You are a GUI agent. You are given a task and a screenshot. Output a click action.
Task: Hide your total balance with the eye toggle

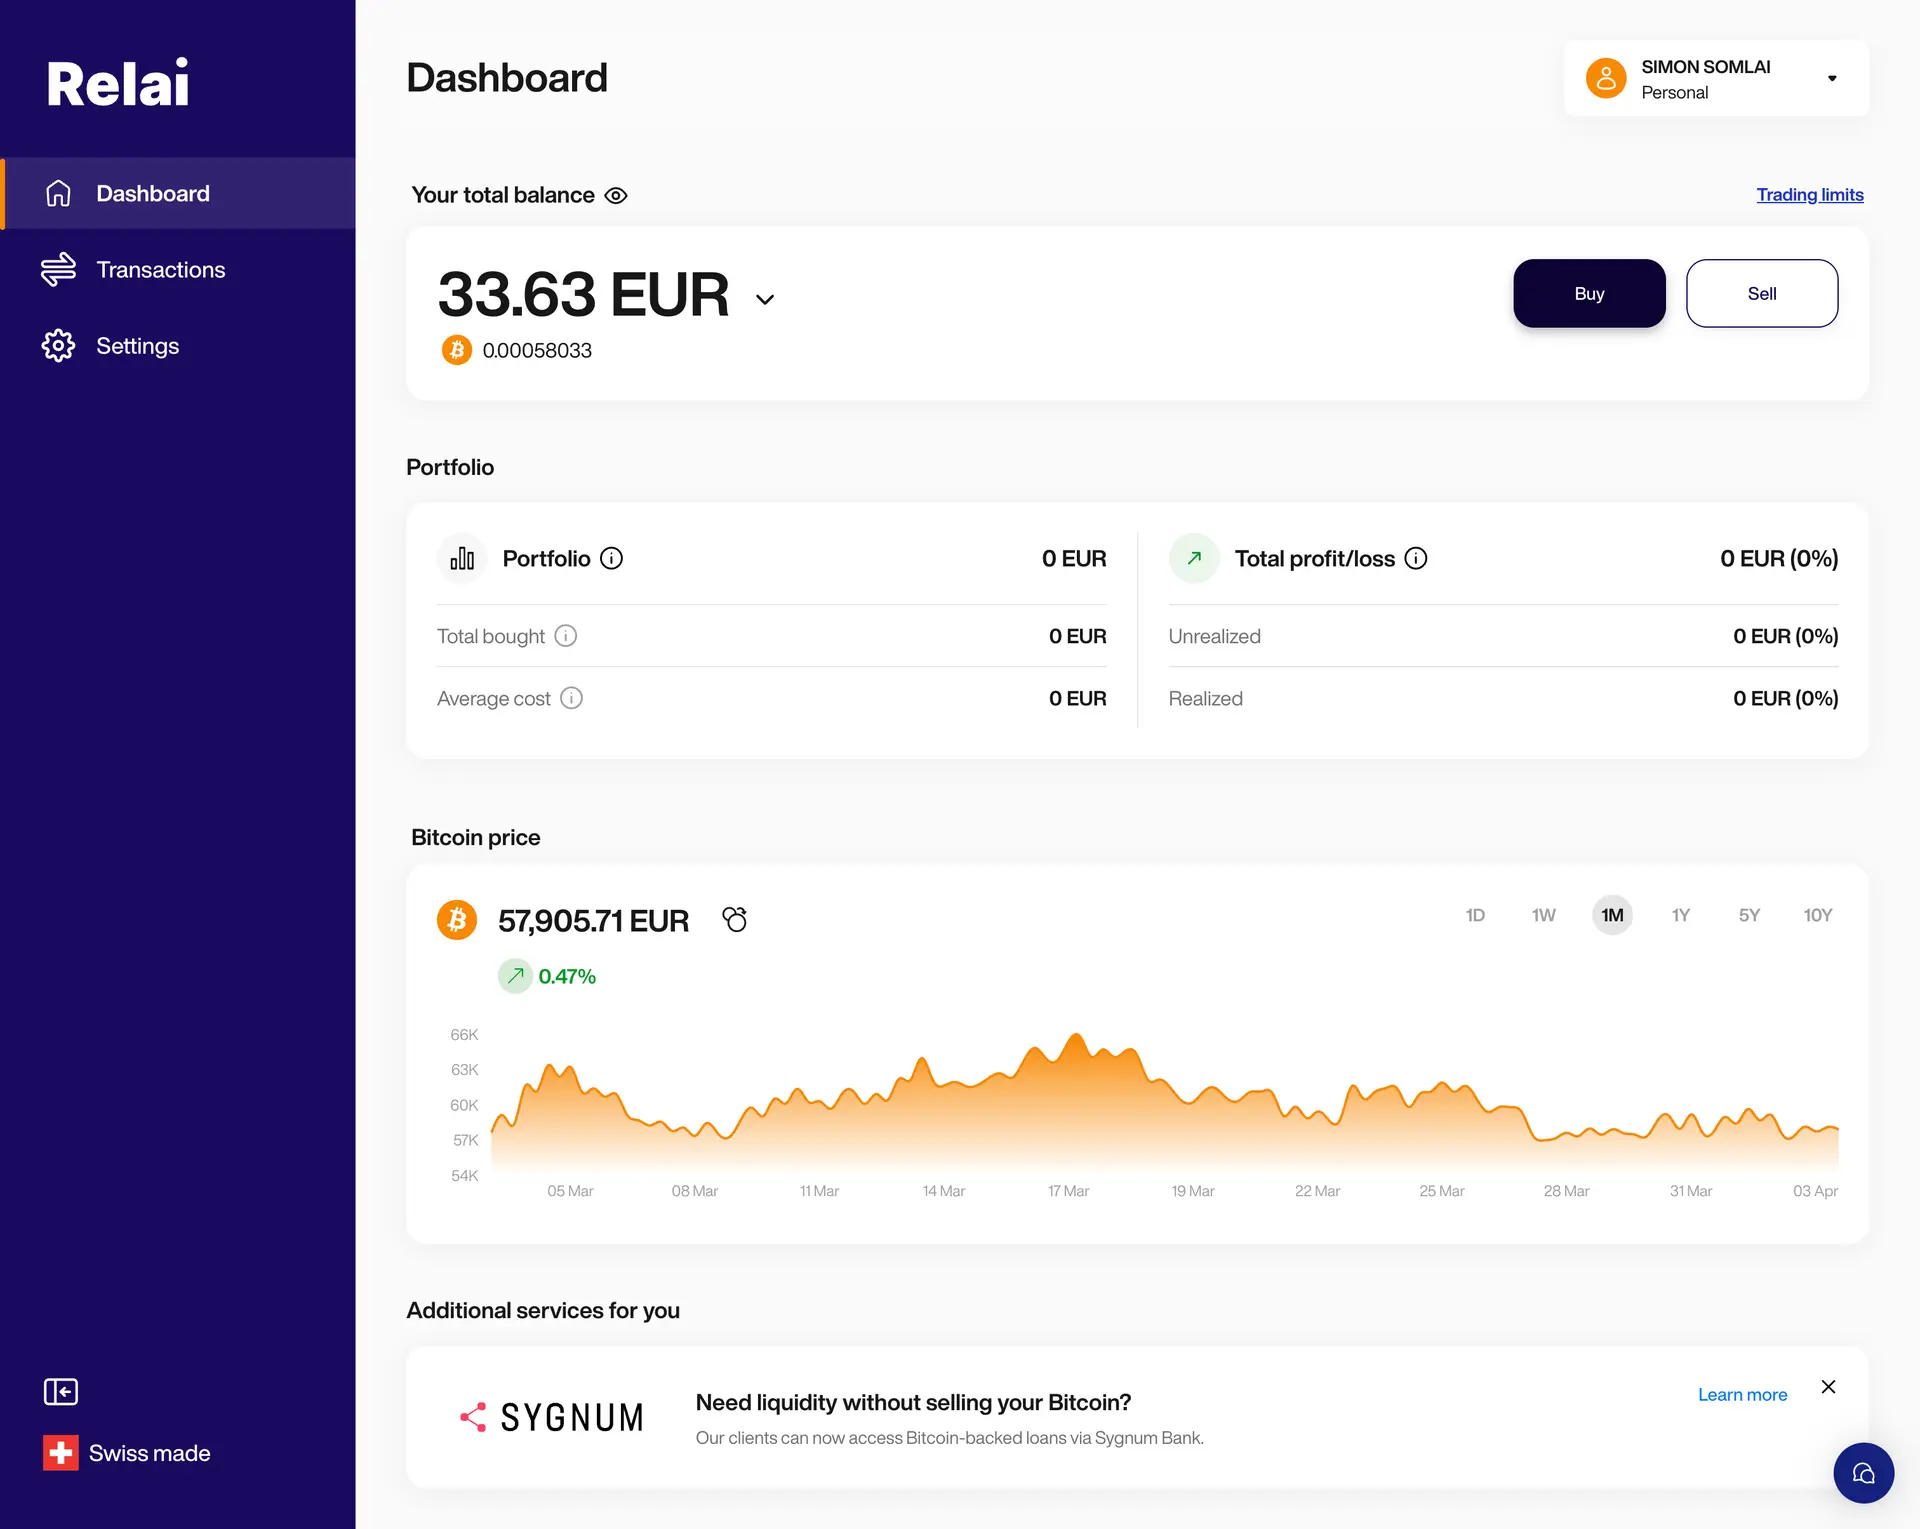tap(615, 195)
